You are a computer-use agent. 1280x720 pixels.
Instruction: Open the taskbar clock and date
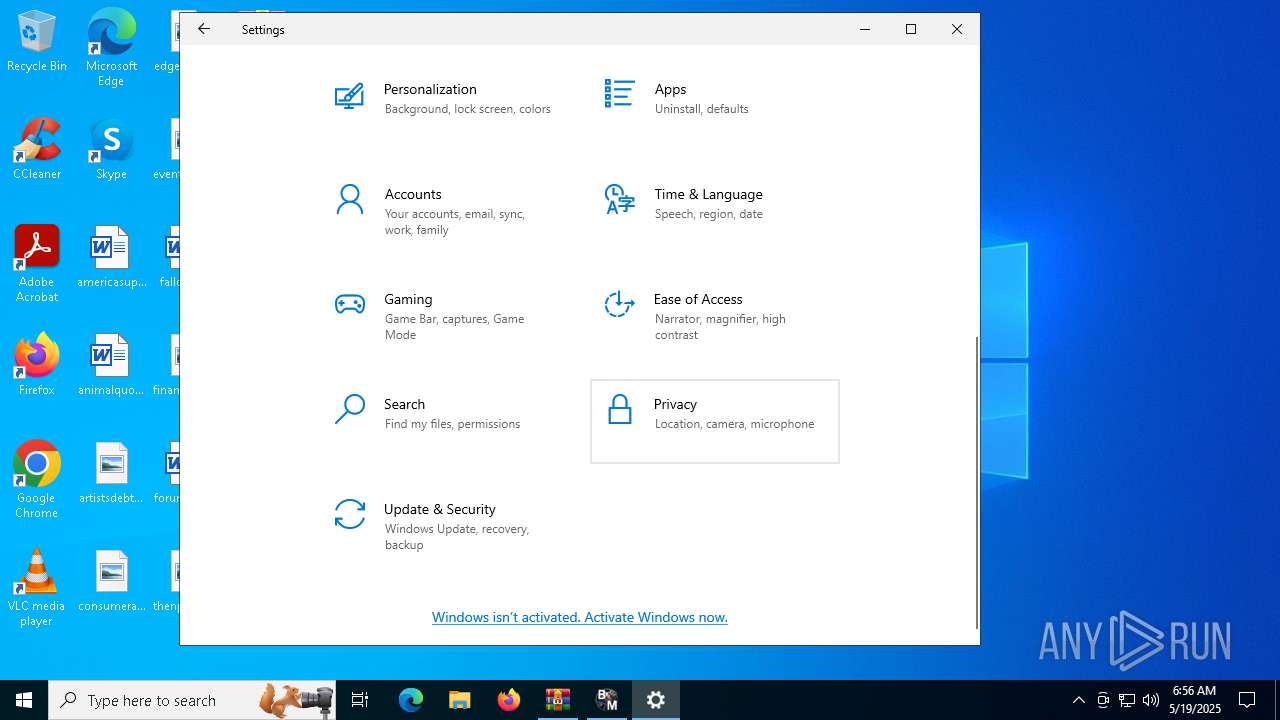point(1195,700)
